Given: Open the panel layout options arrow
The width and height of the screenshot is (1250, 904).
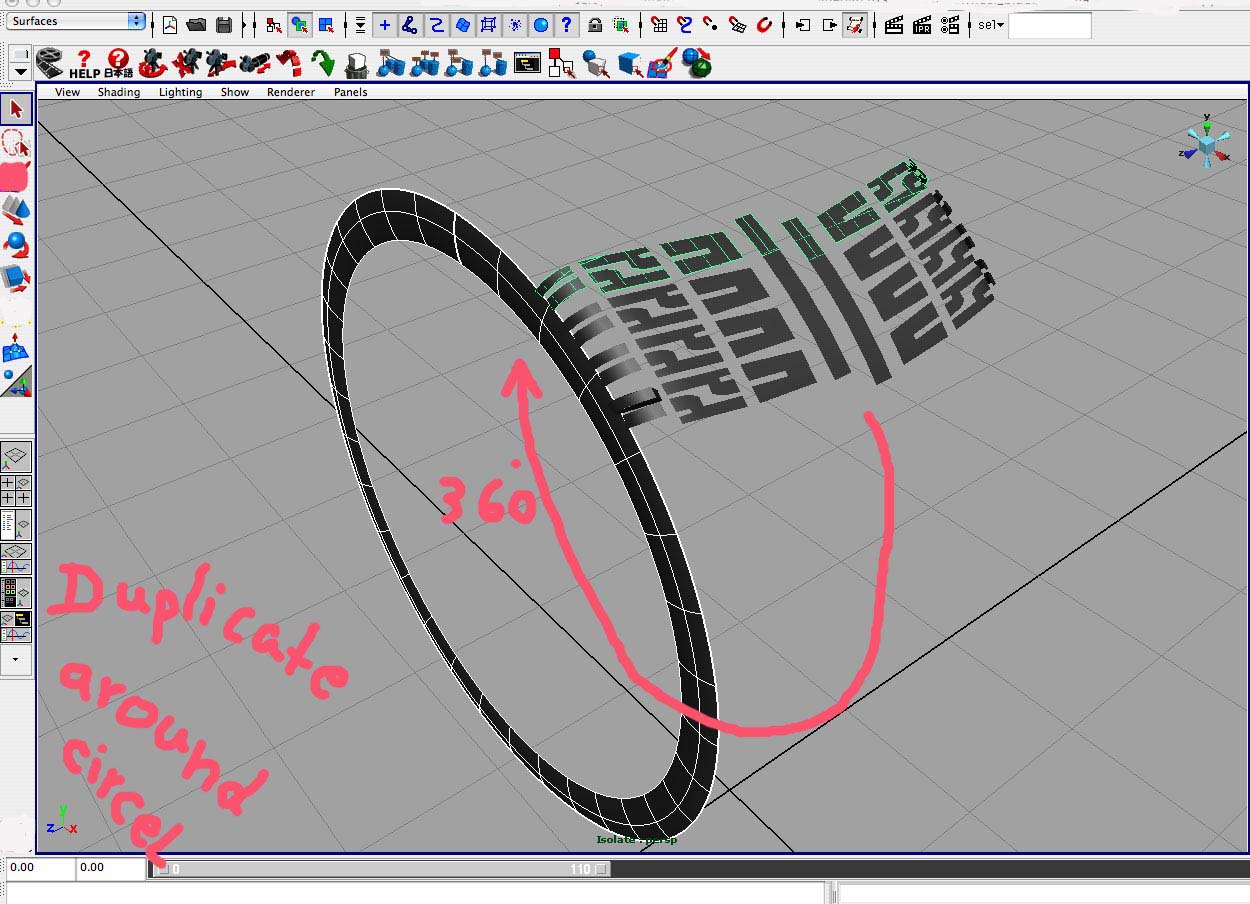Looking at the screenshot, I should (16, 660).
